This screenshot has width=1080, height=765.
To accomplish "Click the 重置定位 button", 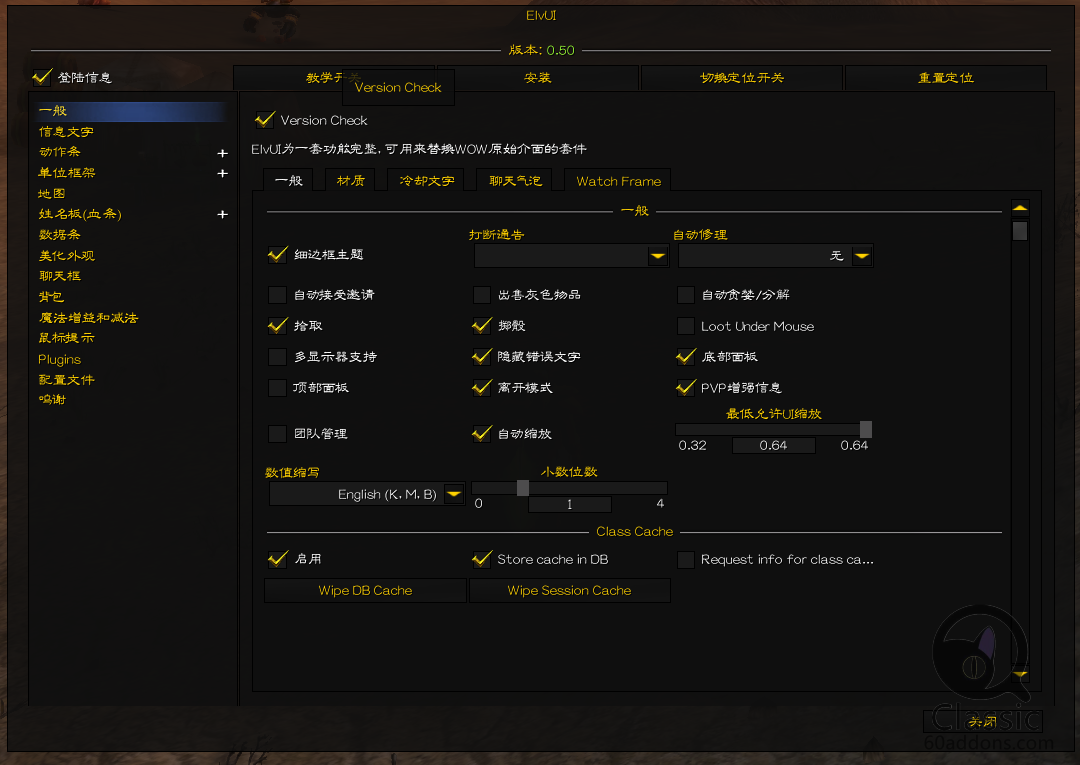I will point(946,78).
